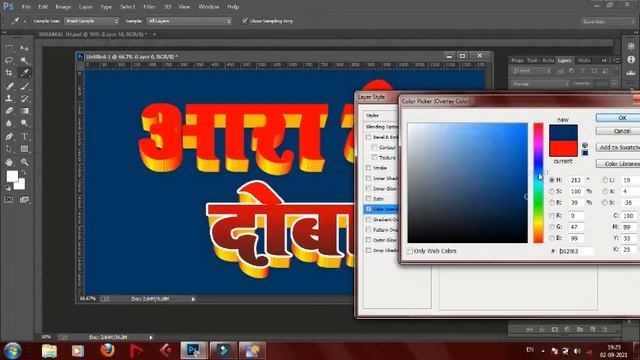
Task: Reset default foreground and background colors
Action: point(8,188)
